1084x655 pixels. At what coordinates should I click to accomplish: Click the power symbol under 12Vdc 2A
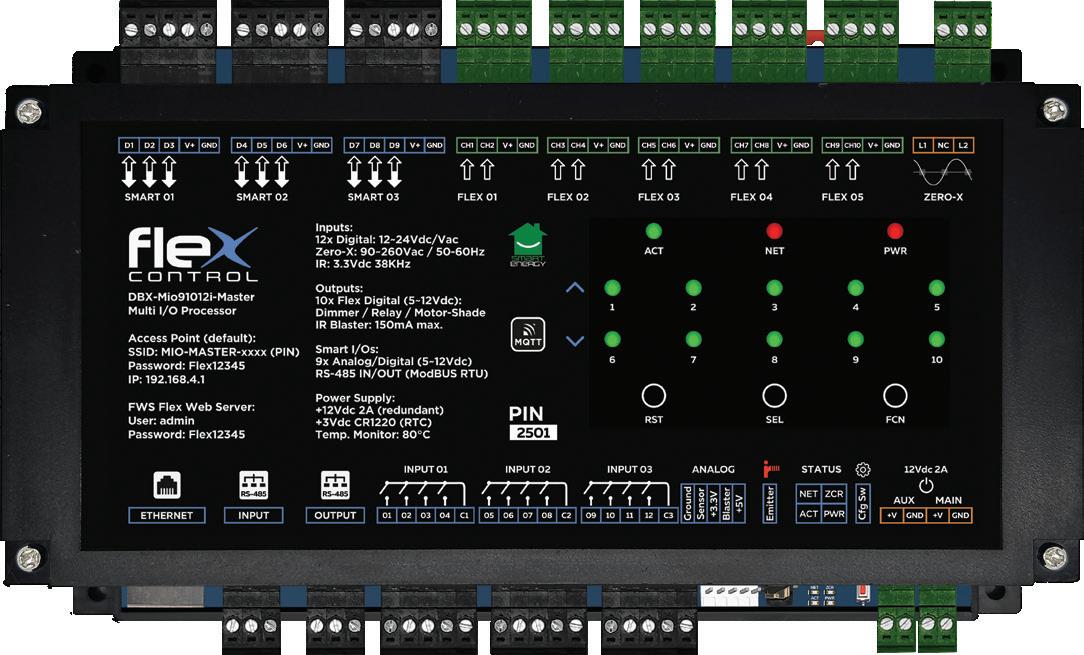tap(926, 486)
